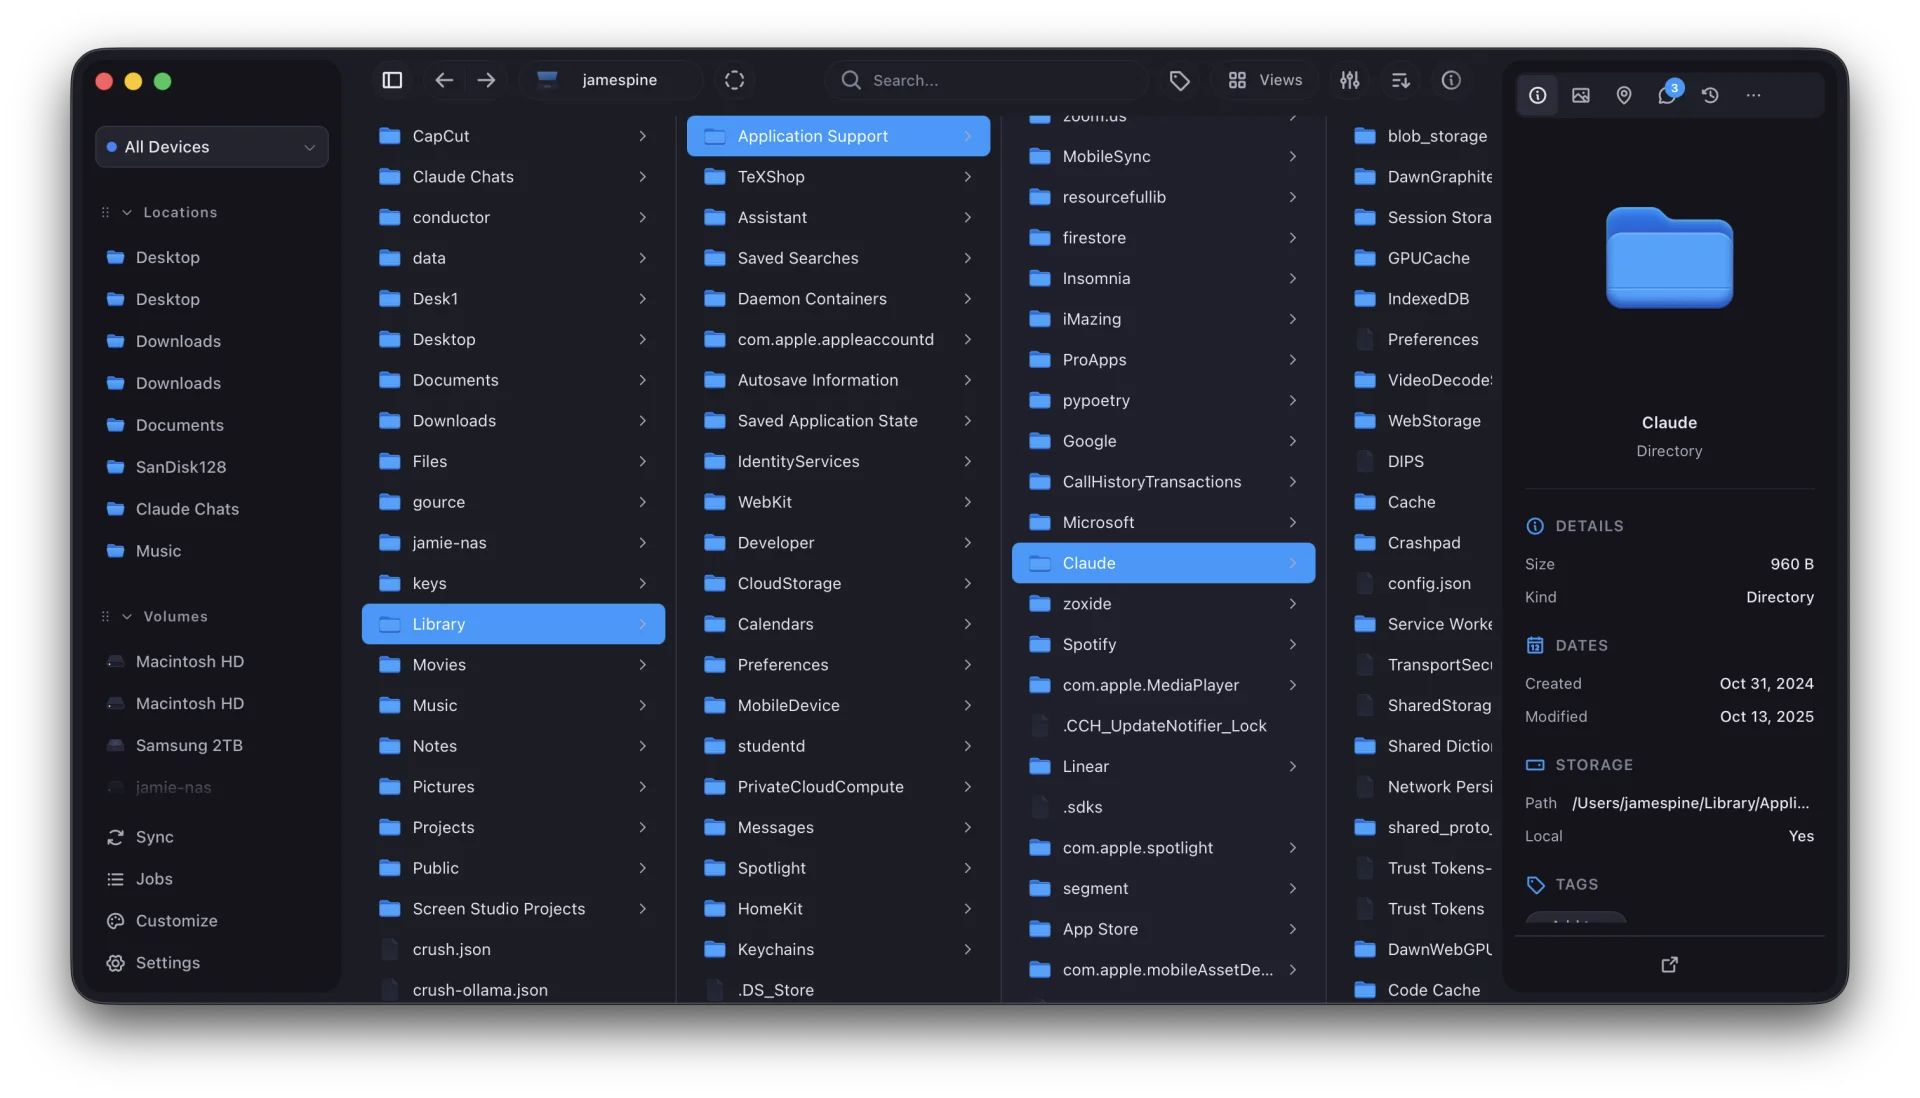
Task: Open the version history tab in the info panel
Action: click(1711, 95)
